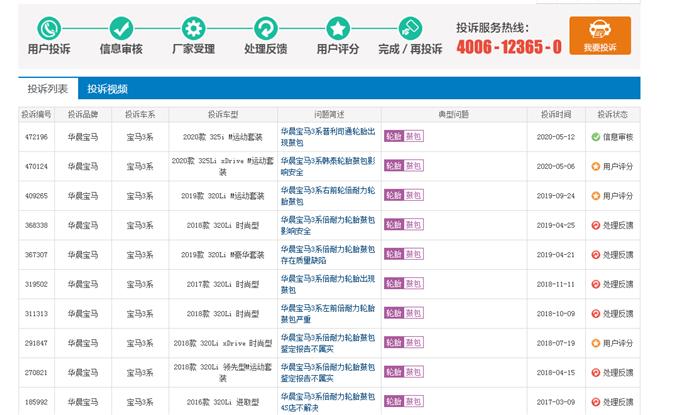Click the 轮胎 tag in row 291847

click(394, 342)
